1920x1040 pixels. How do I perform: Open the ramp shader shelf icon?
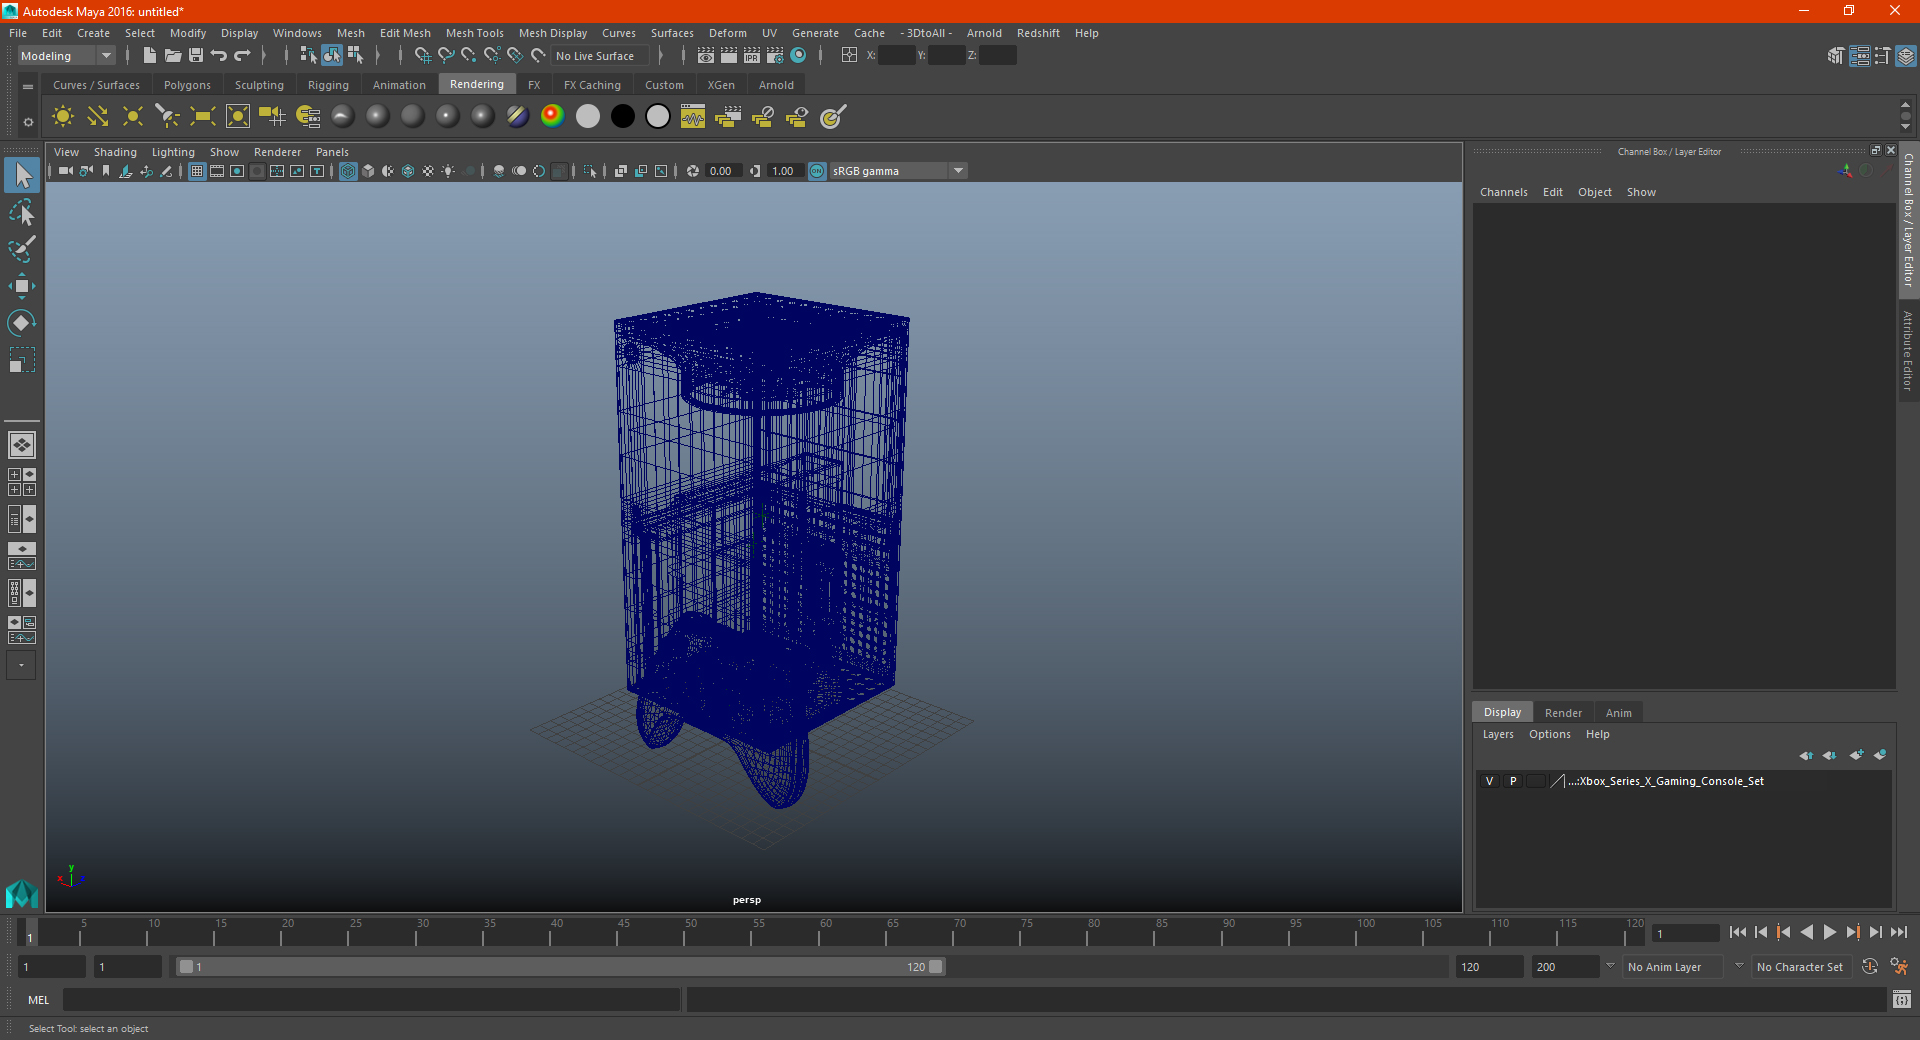[552, 116]
